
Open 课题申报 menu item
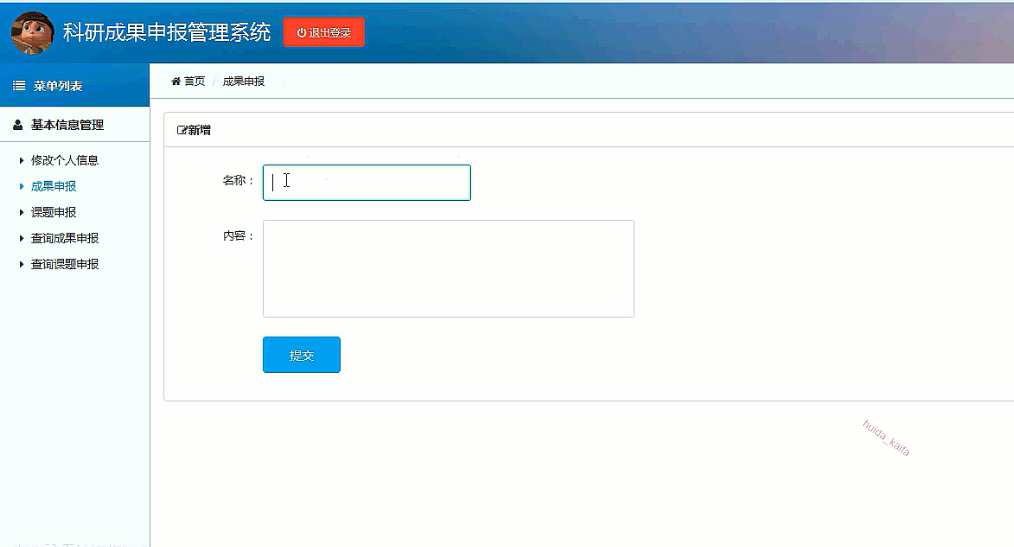(54, 212)
